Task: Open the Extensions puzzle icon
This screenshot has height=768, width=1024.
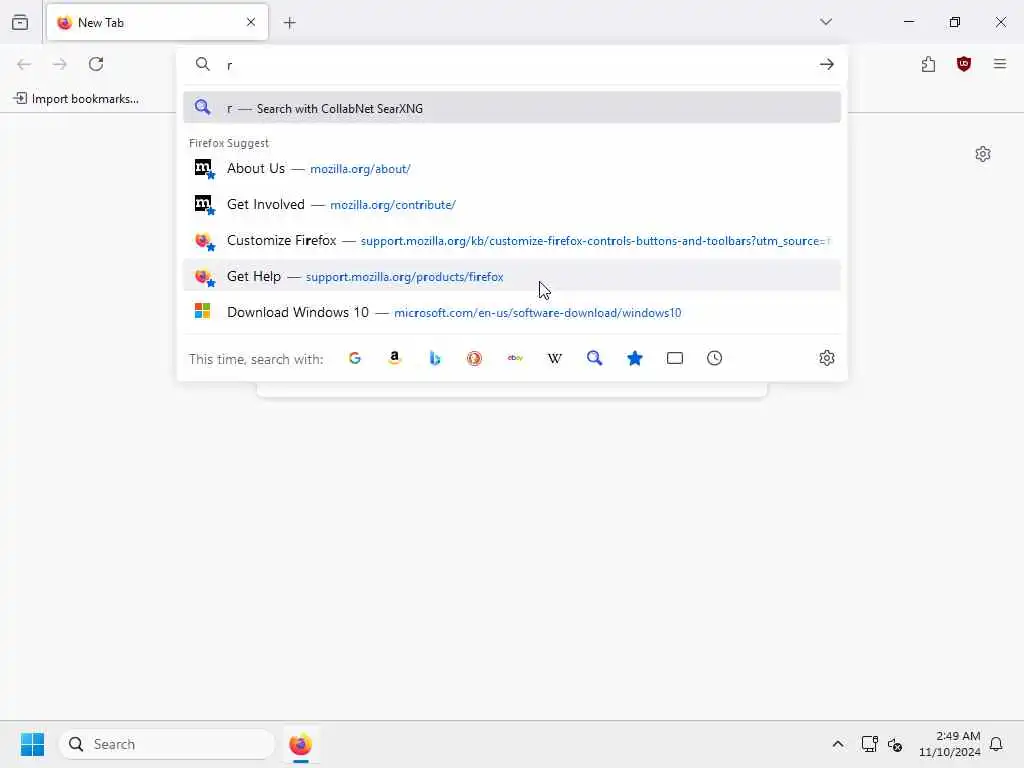Action: 928,64
